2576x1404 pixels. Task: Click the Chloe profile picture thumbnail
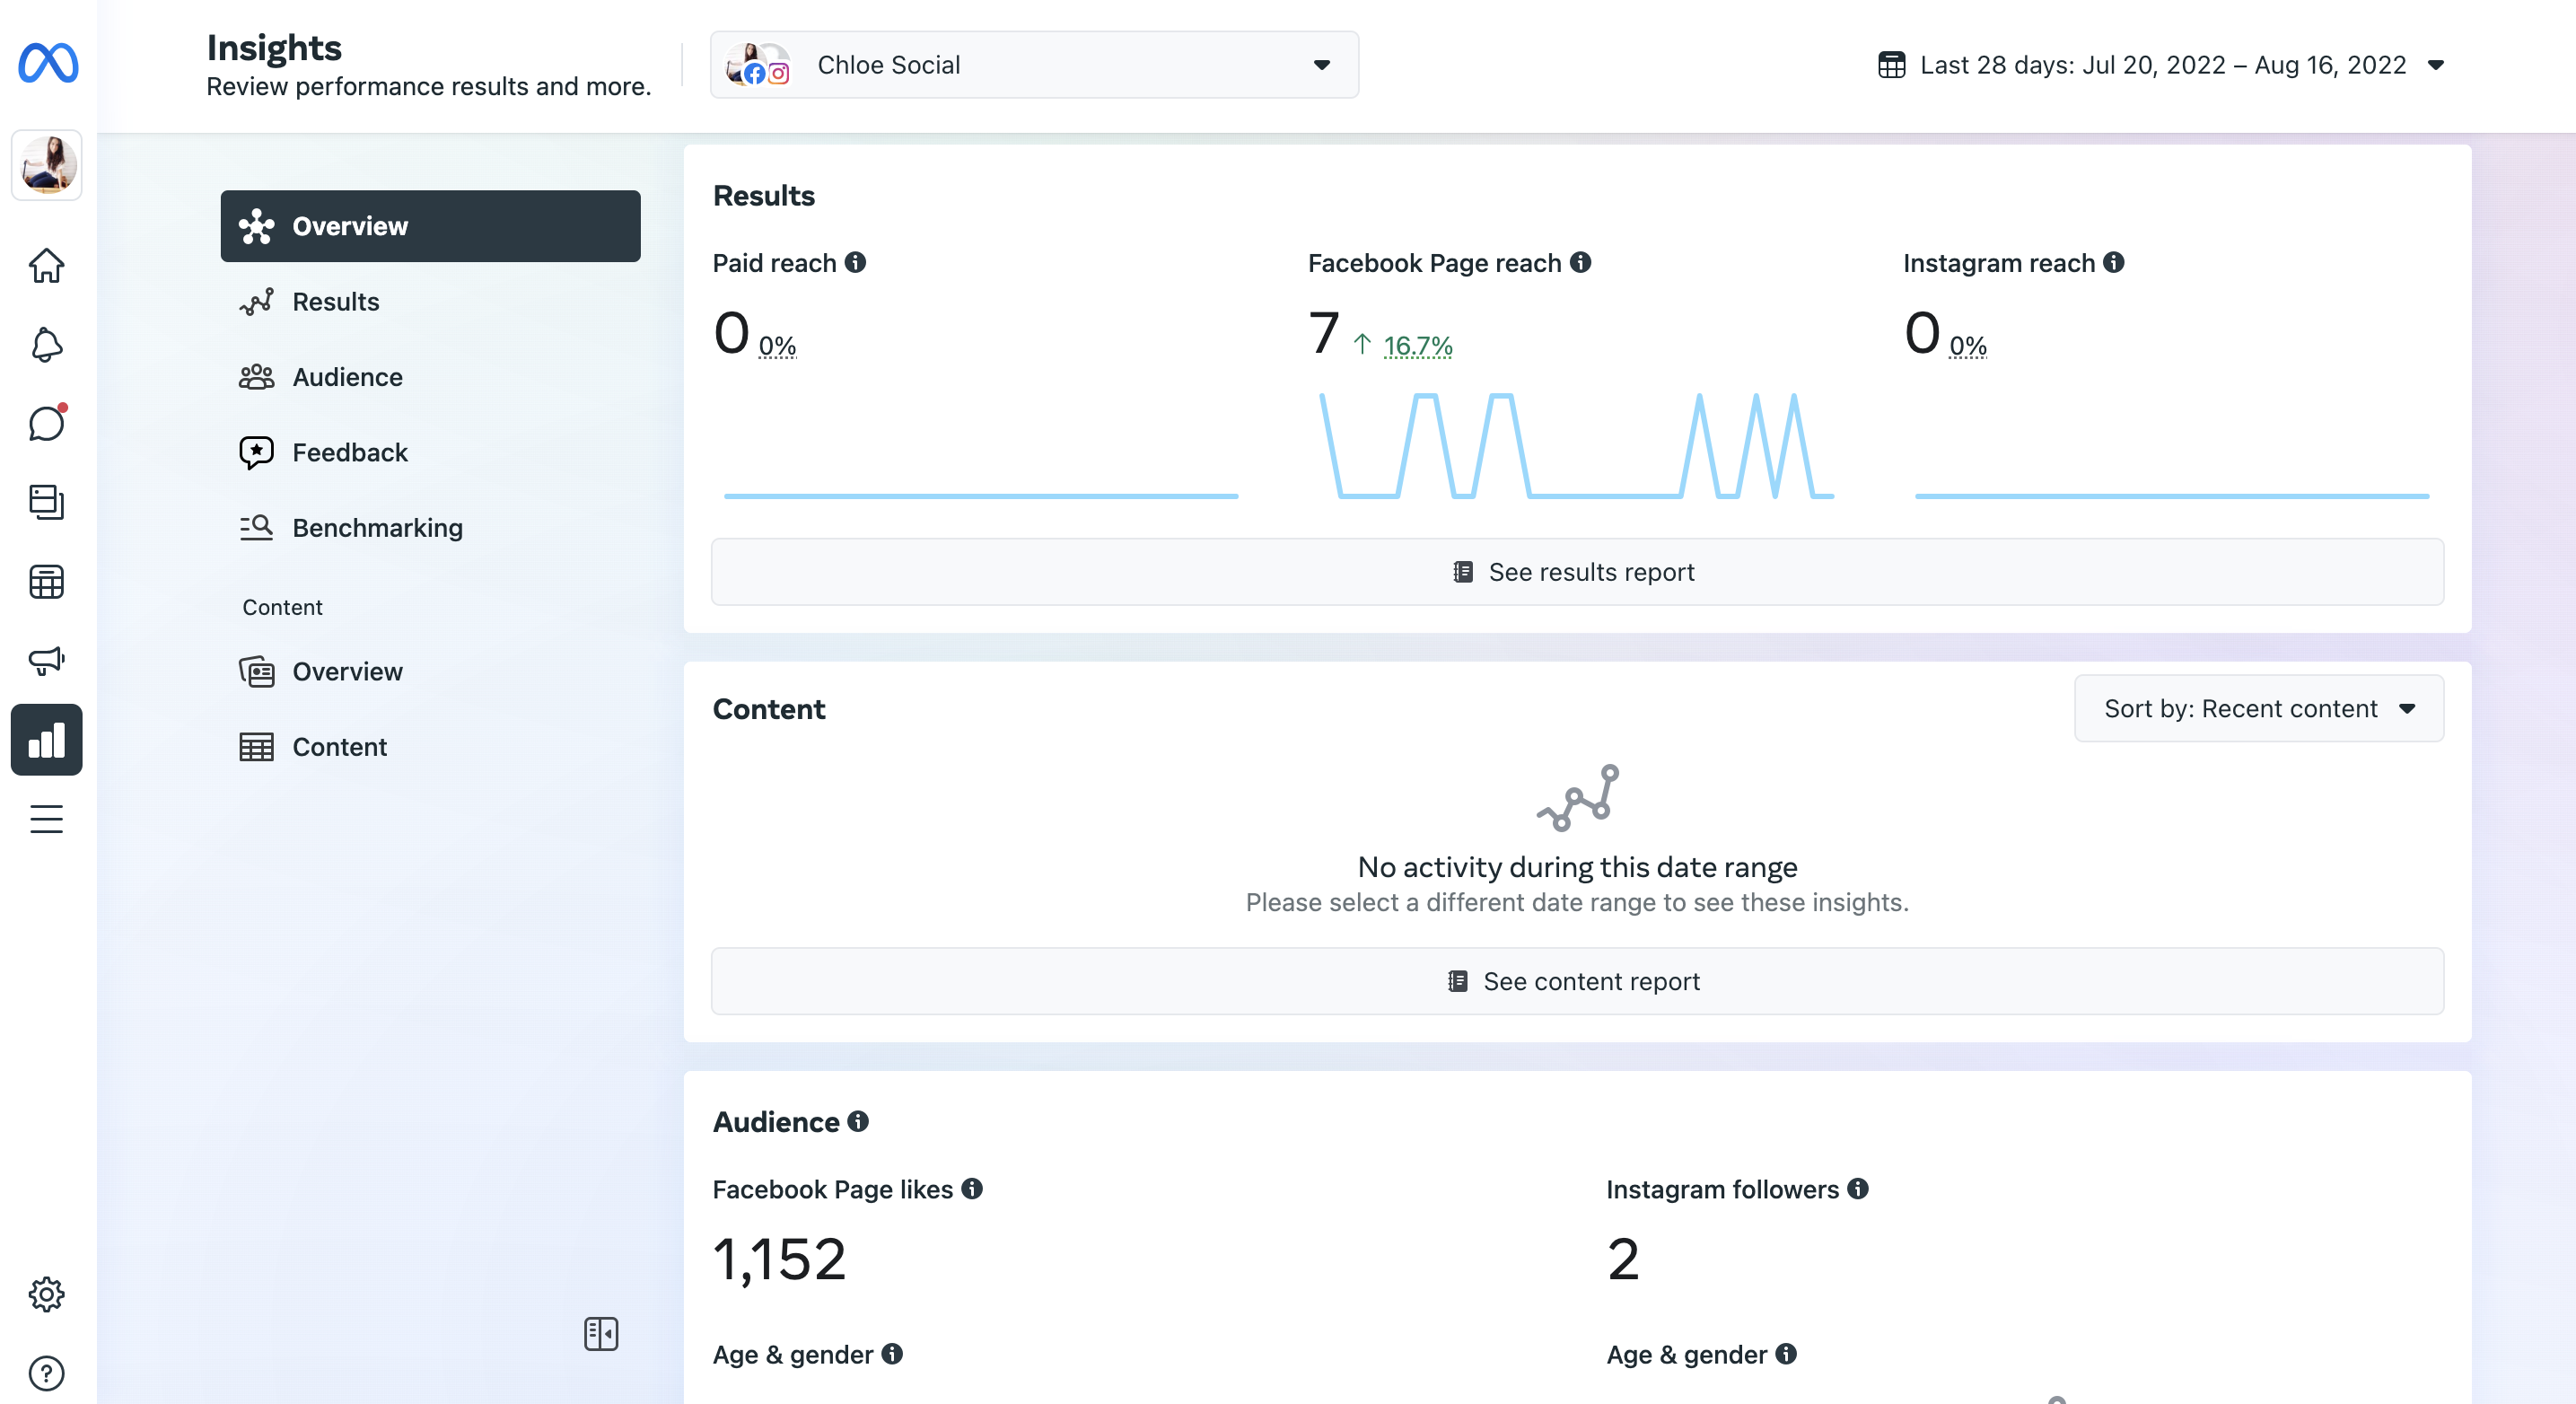[46, 165]
